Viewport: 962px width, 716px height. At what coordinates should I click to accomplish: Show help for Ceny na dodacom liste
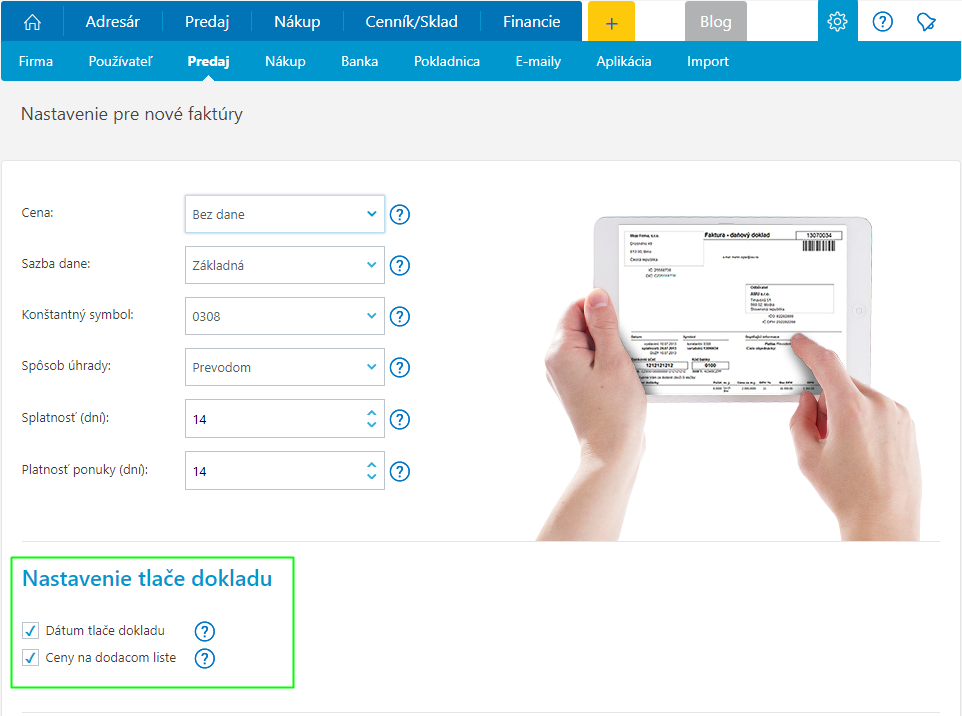click(x=205, y=658)
